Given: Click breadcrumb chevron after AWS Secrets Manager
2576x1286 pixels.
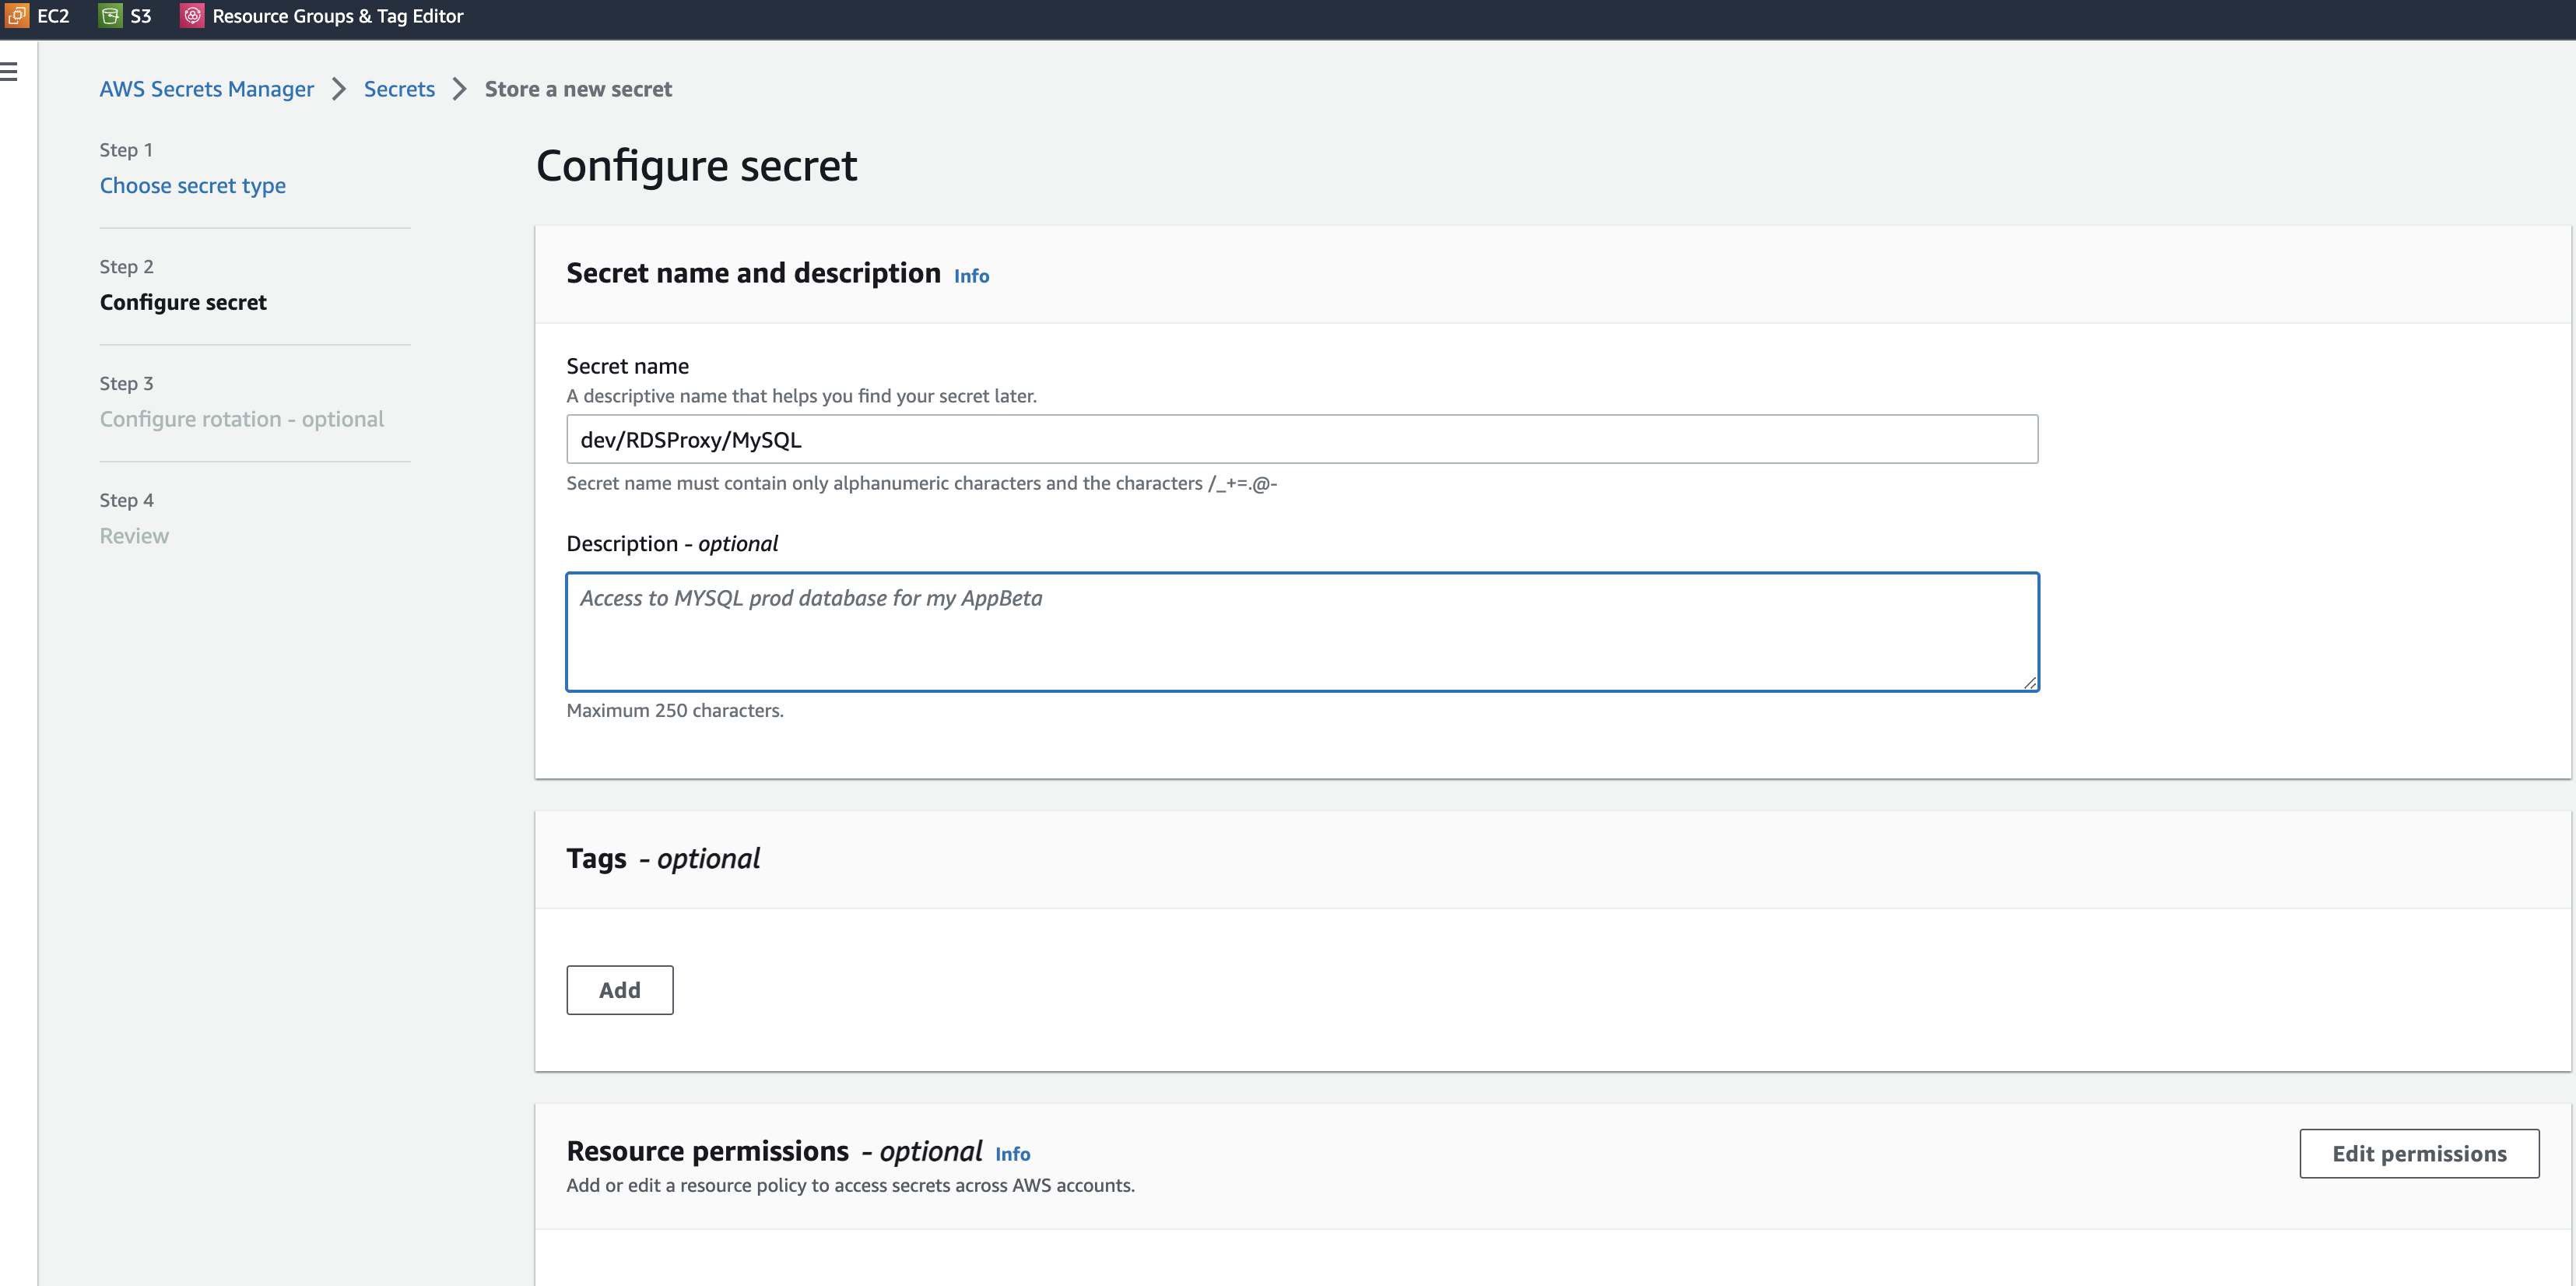Looking at the screenshot, I should coord(339,89).
